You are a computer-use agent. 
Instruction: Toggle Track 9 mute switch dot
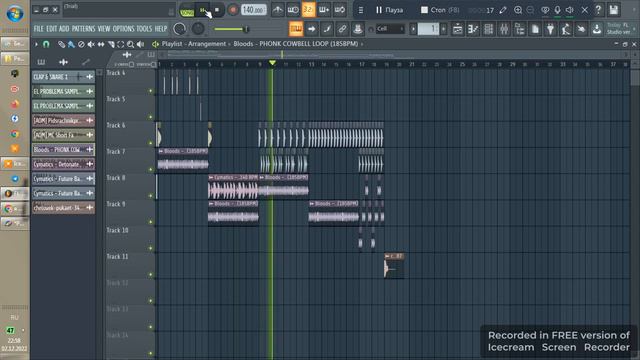151,222
